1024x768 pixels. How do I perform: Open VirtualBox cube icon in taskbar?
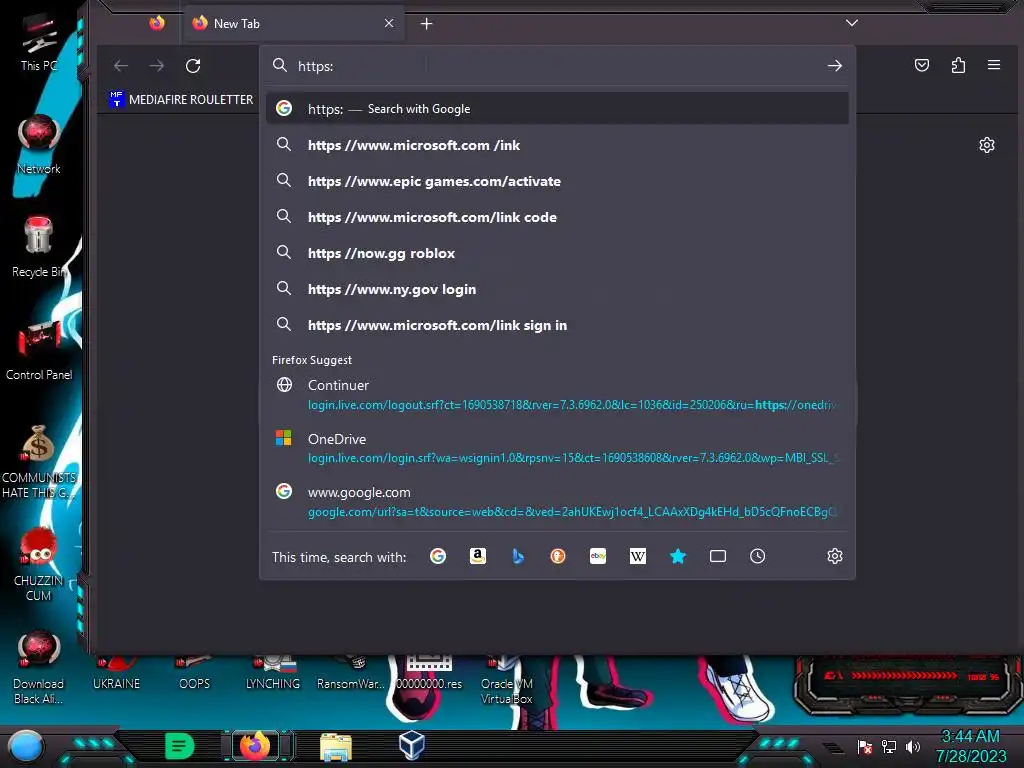412,745
